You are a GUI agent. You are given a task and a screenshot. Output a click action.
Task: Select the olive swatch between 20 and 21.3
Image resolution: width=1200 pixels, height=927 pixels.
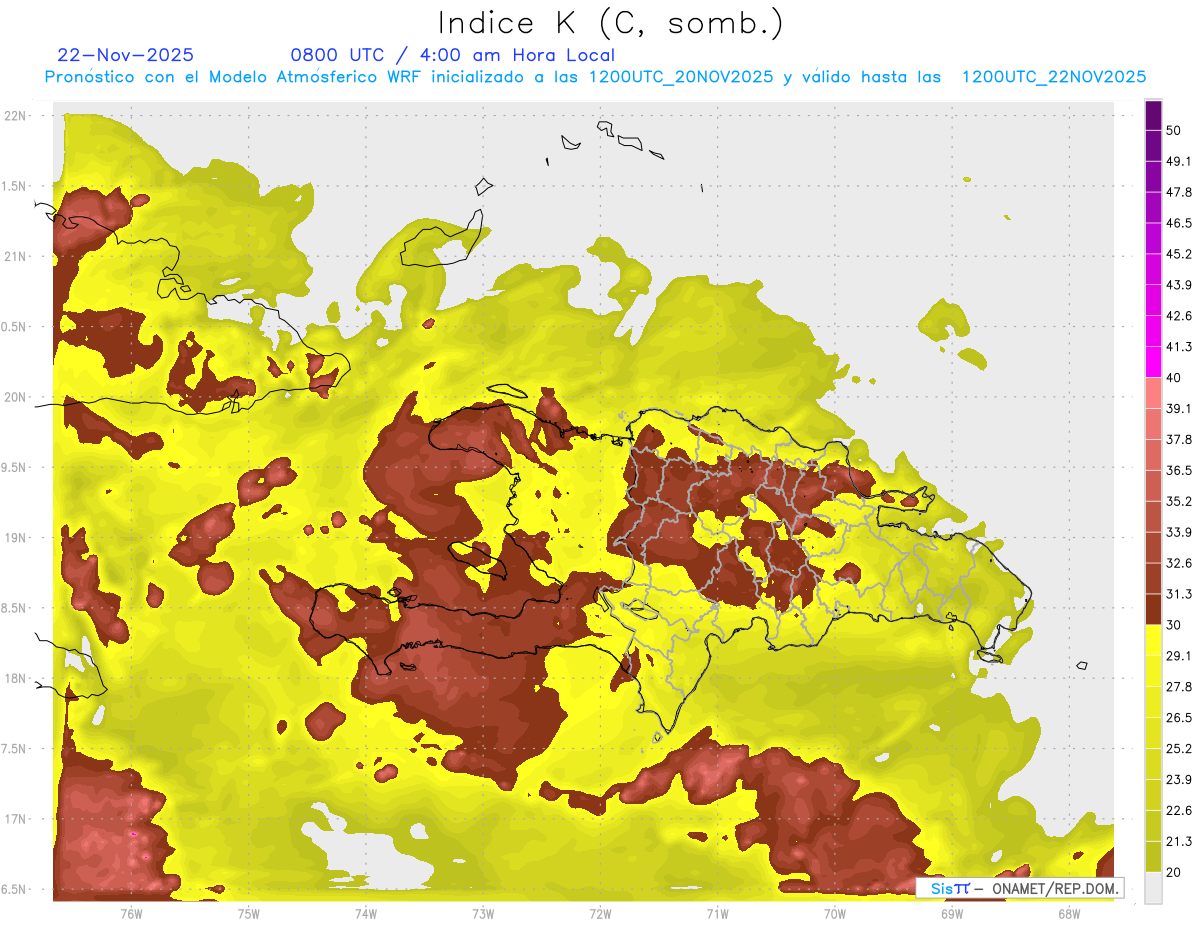click(x=1154, y=856)
